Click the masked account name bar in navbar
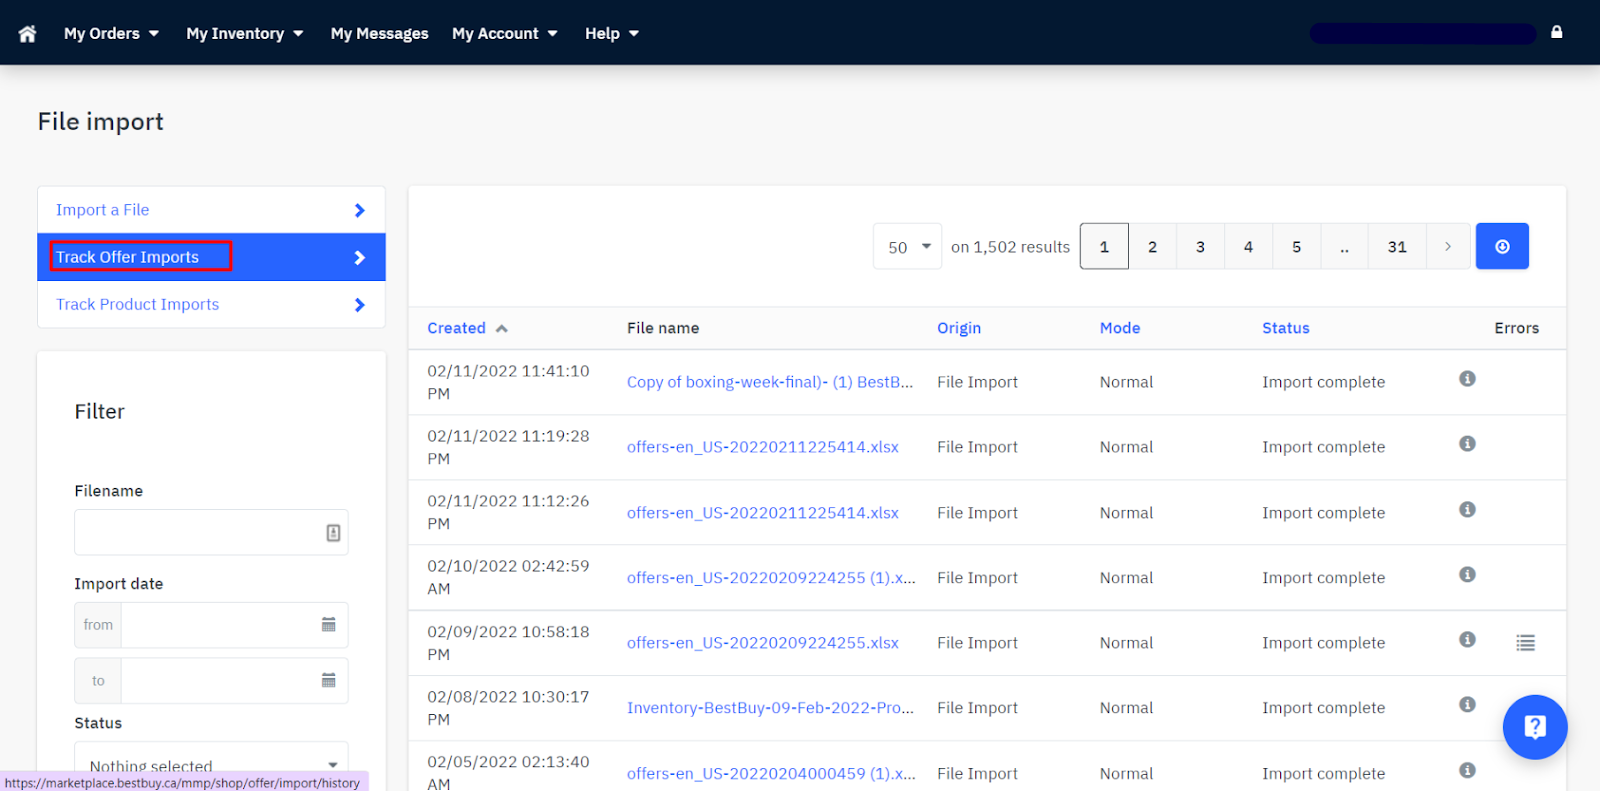This screenshot has width=1600, height=798. point(1423,34)
